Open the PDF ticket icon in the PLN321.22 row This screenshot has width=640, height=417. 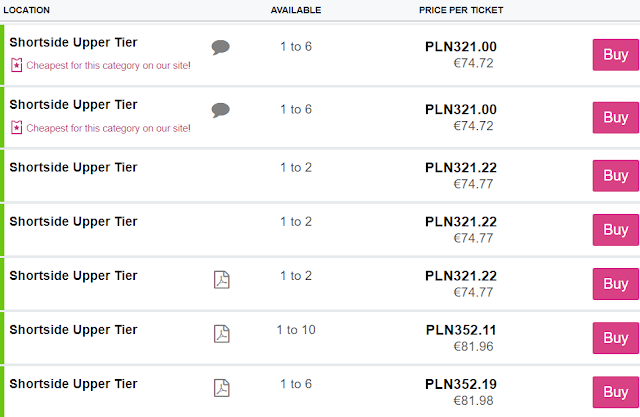[222, 279]
